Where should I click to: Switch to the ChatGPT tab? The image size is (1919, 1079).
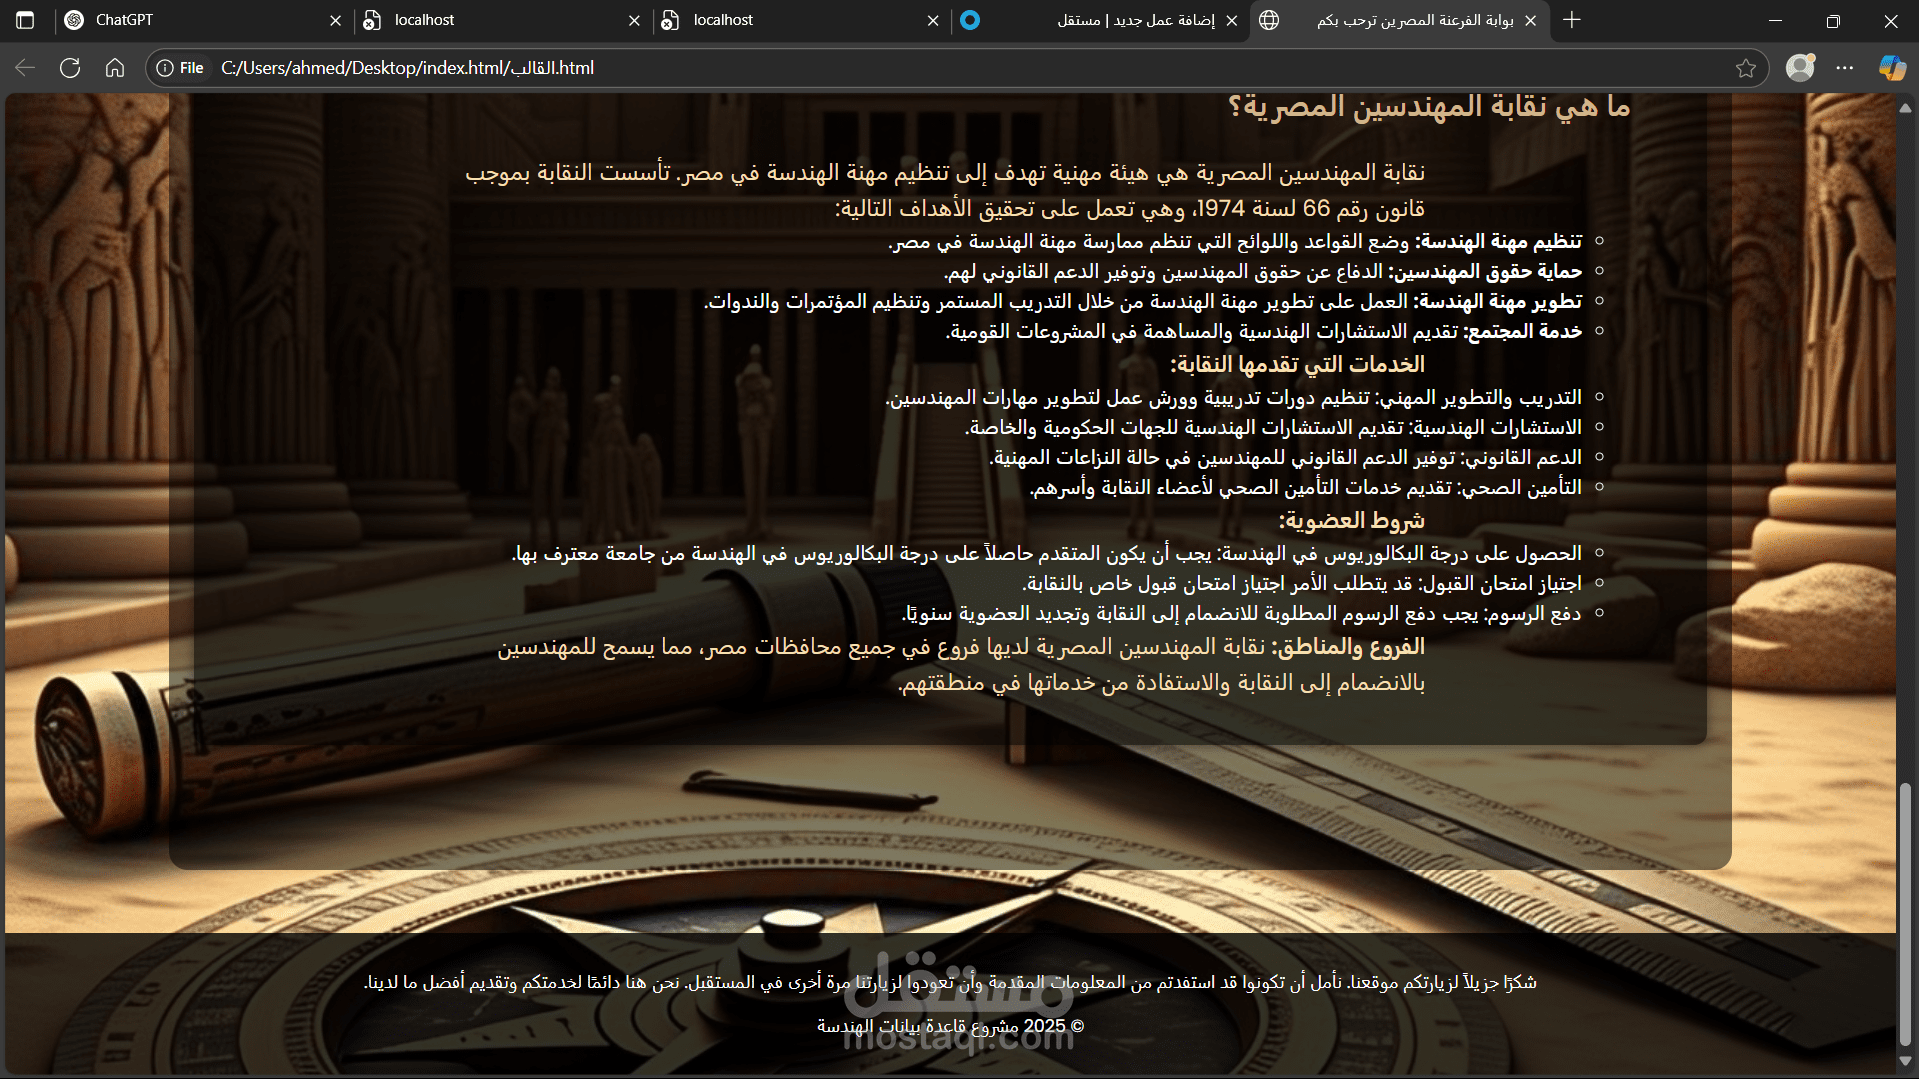coord(203,20)
